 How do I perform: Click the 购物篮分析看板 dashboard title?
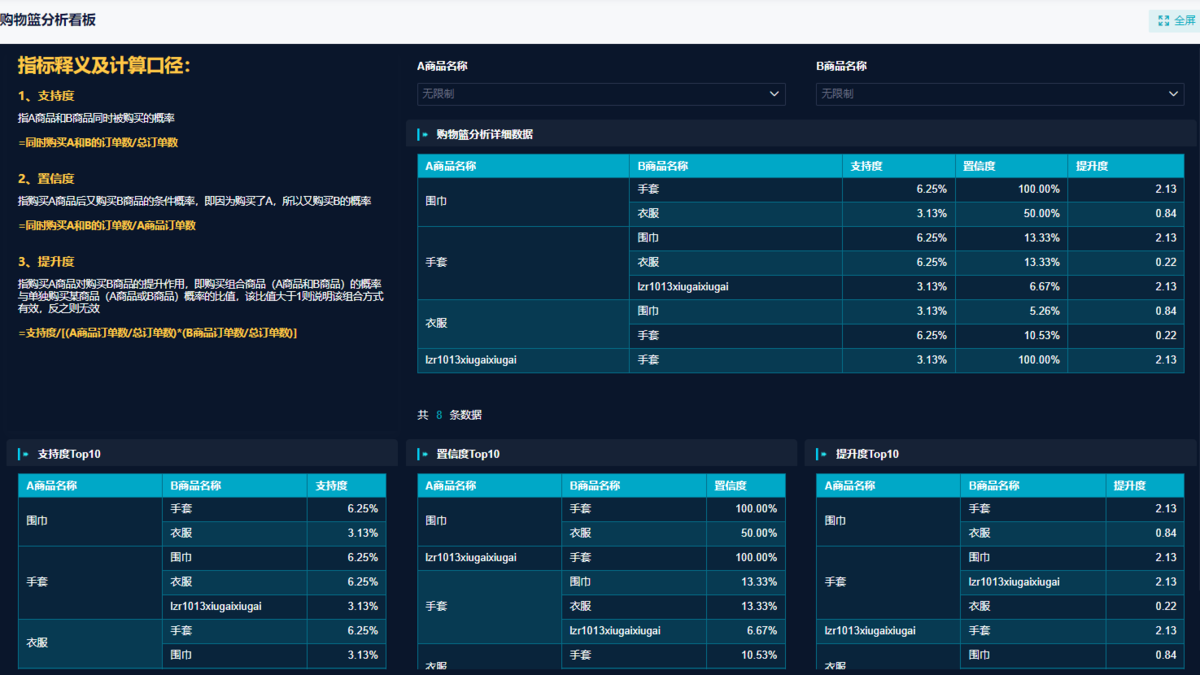48,20
